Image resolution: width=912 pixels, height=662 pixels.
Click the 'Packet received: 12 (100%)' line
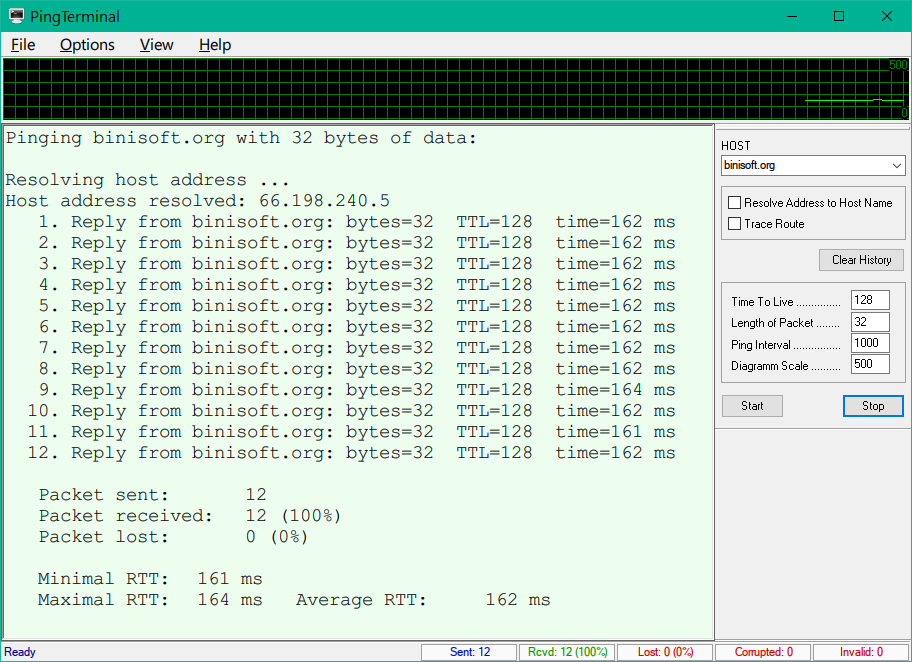coord(190,516)
